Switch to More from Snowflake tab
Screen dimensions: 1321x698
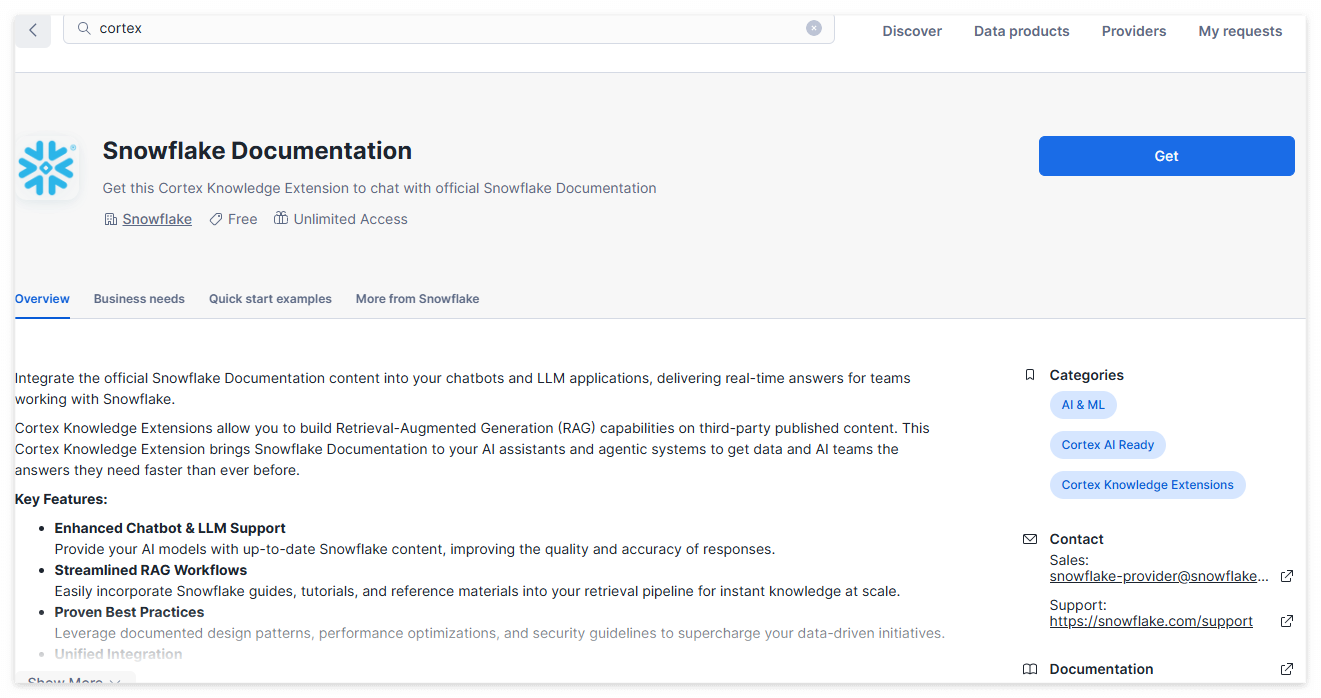pyautogui.click(x=417, y=299)
